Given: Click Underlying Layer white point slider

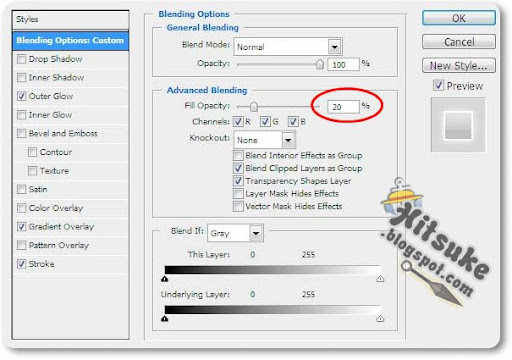Looking at the screenshot, I should click(380, 319).
